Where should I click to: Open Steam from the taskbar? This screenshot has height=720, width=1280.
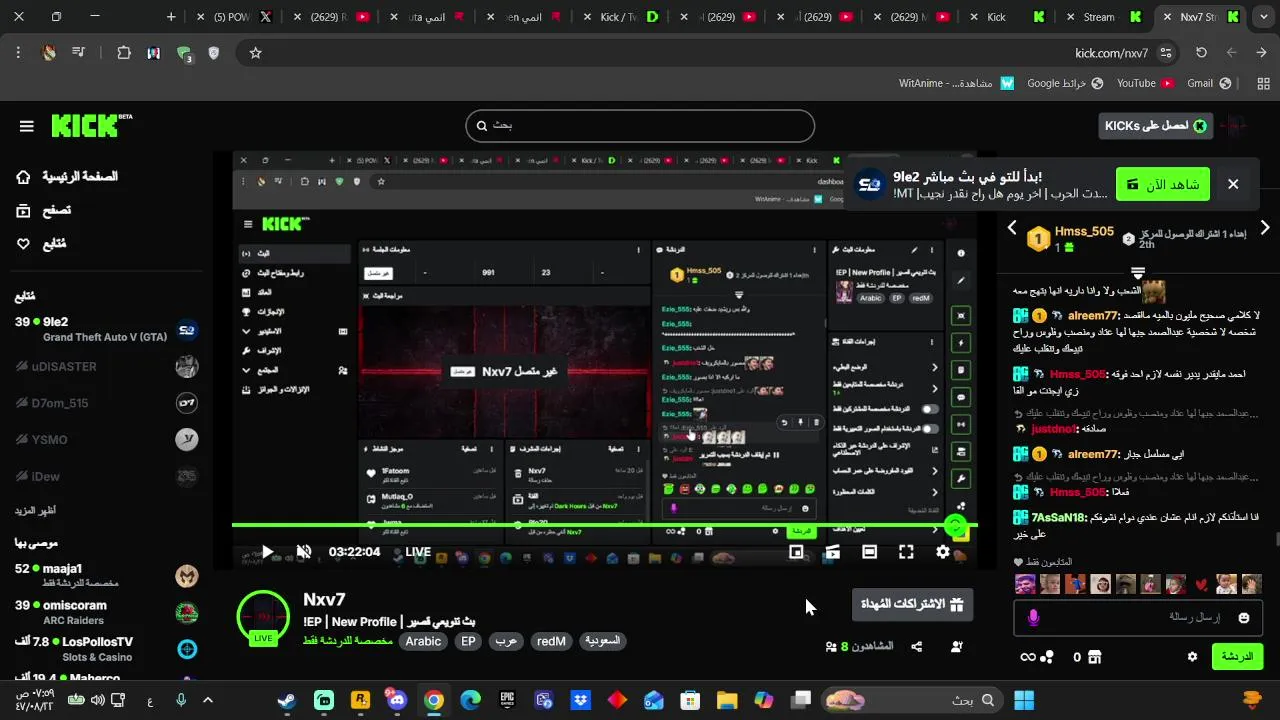(286, 700)
